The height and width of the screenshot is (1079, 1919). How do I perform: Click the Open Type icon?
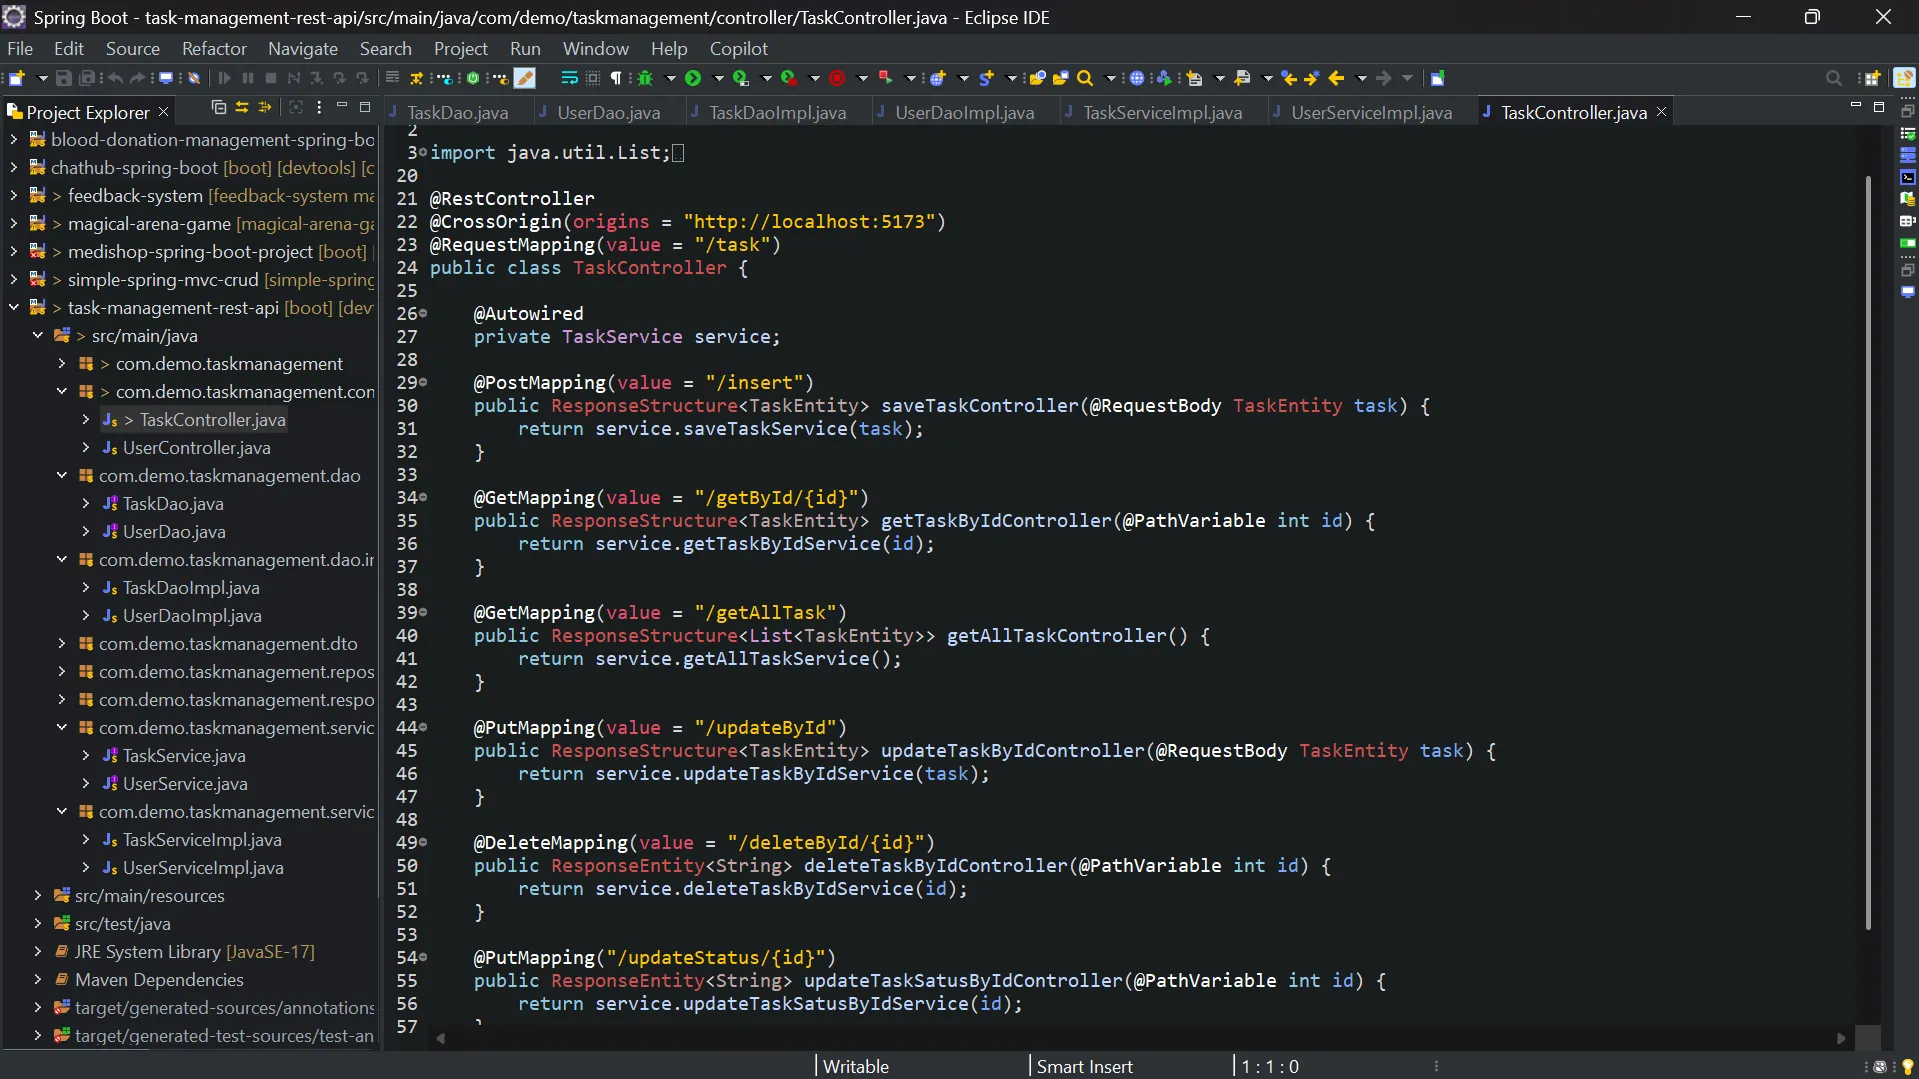1037,78
